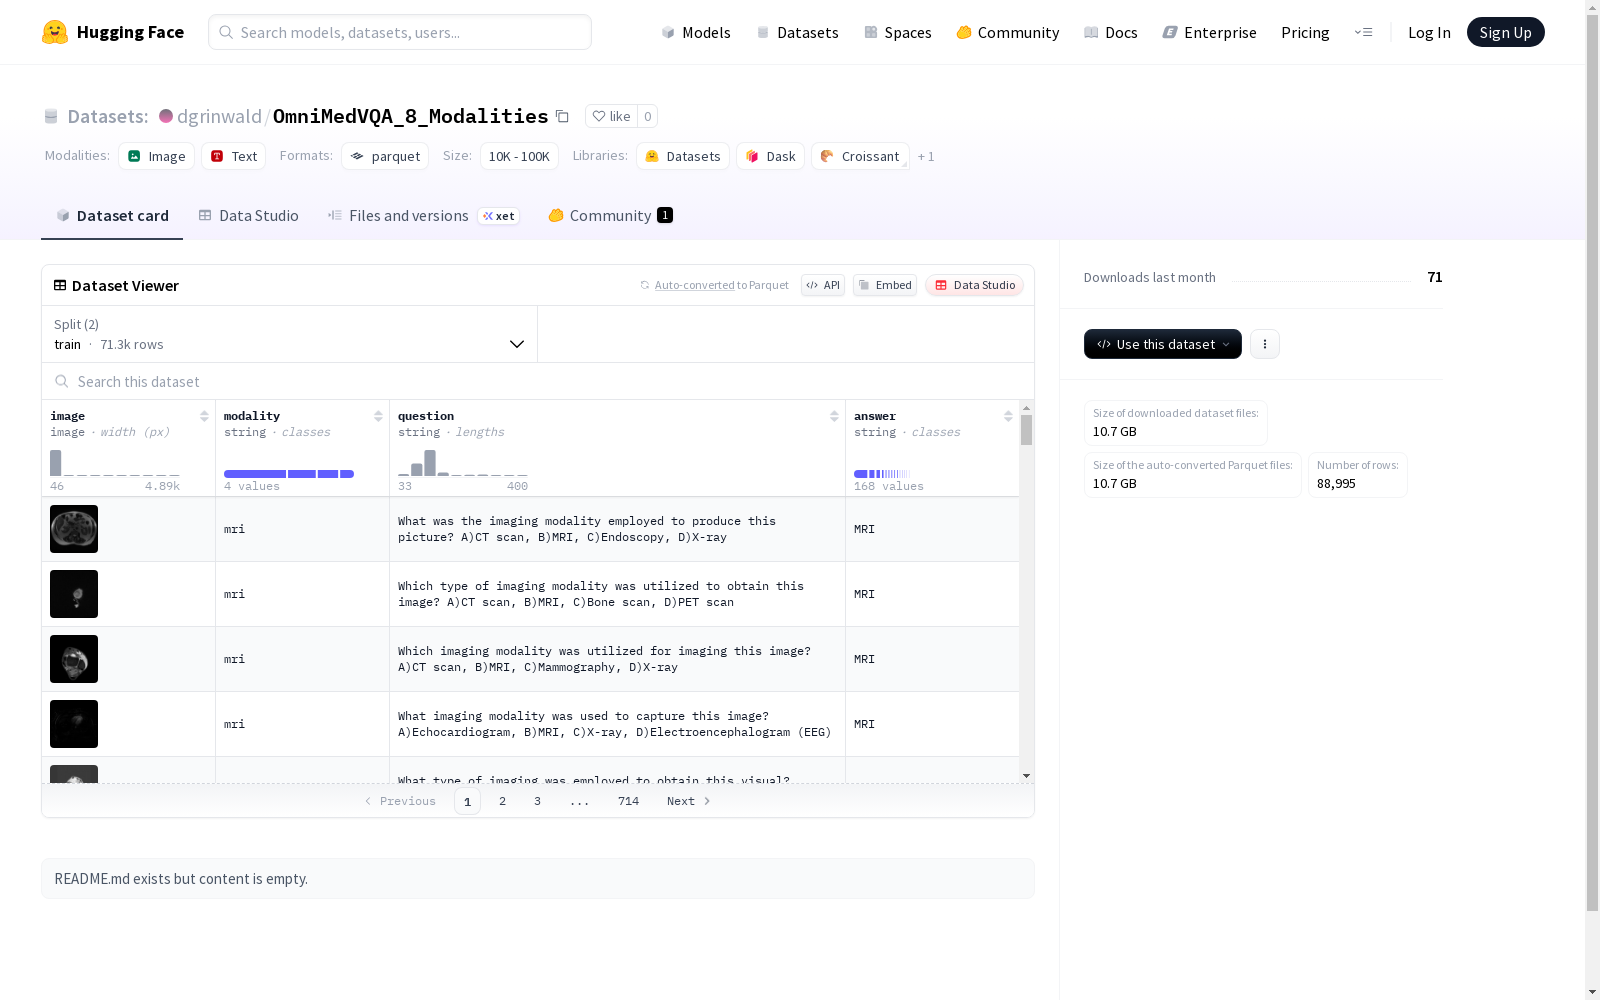
Task: Switch to the Dataset card tab
Action: tap(112, 216)
